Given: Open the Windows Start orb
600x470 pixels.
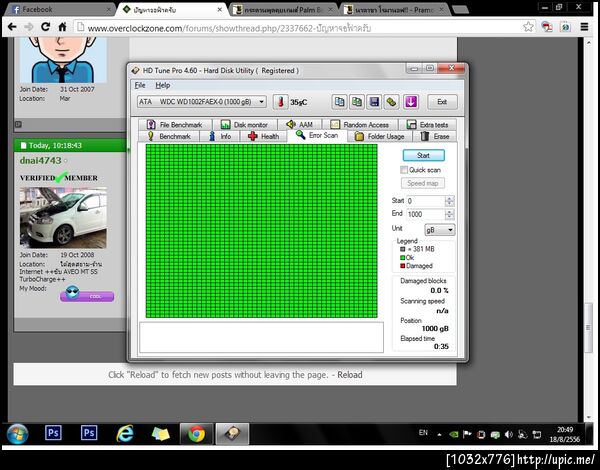Looking at the screenshot, I should 17,434.
